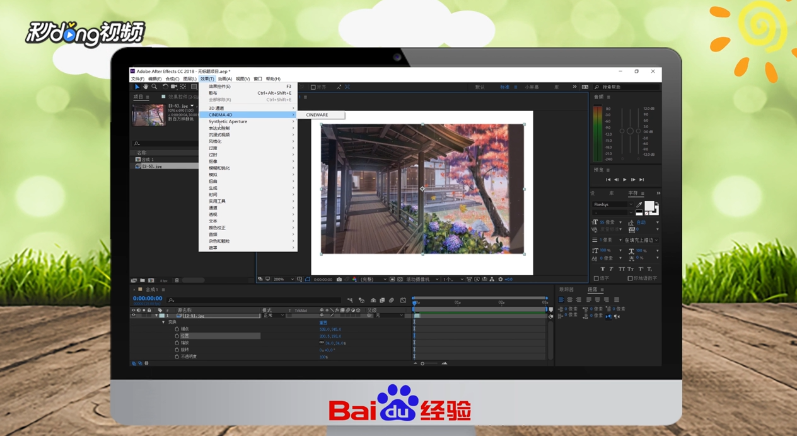The image size is (797, 436).
Task: Click the All Caps TT icon
Action: coord(621,269)
